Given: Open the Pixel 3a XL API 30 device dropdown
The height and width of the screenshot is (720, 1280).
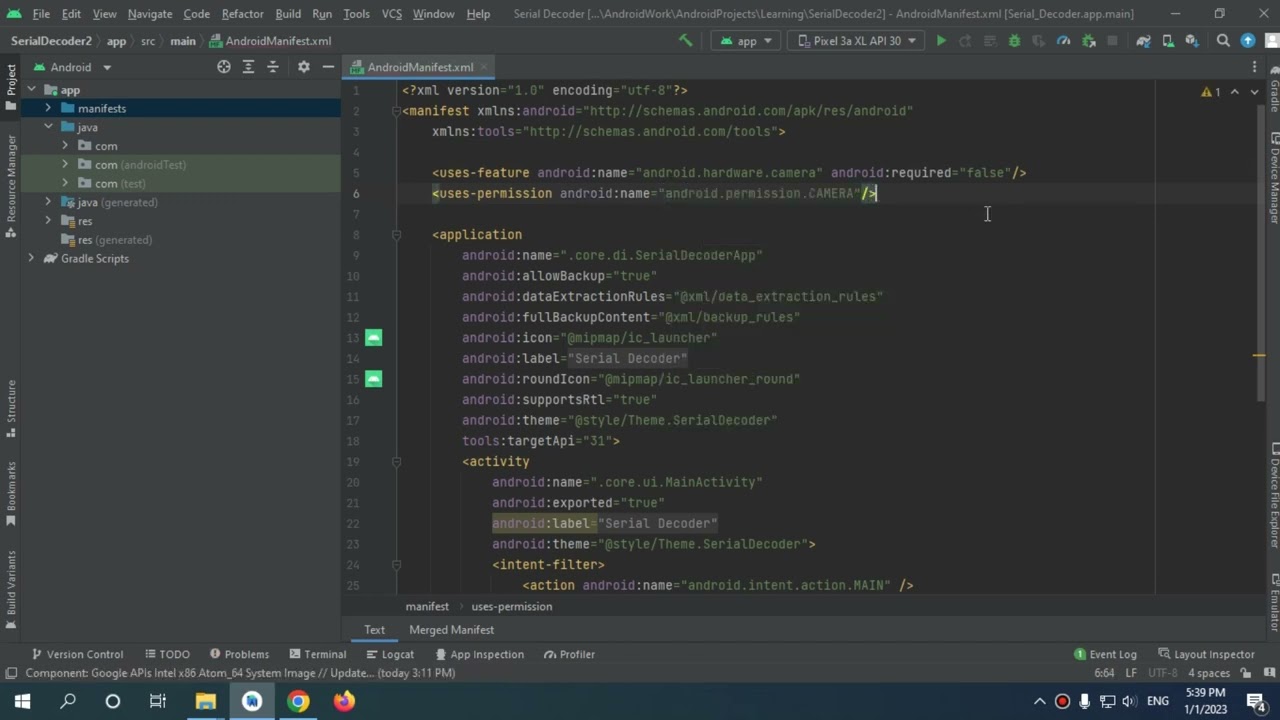Looking at the screenshot, I should [x=856, y=41].
